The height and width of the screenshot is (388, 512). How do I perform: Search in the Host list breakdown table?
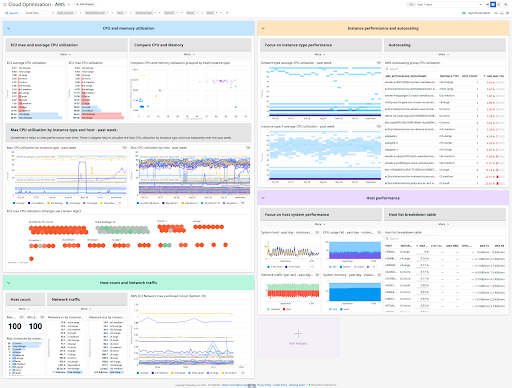point(411,239)
